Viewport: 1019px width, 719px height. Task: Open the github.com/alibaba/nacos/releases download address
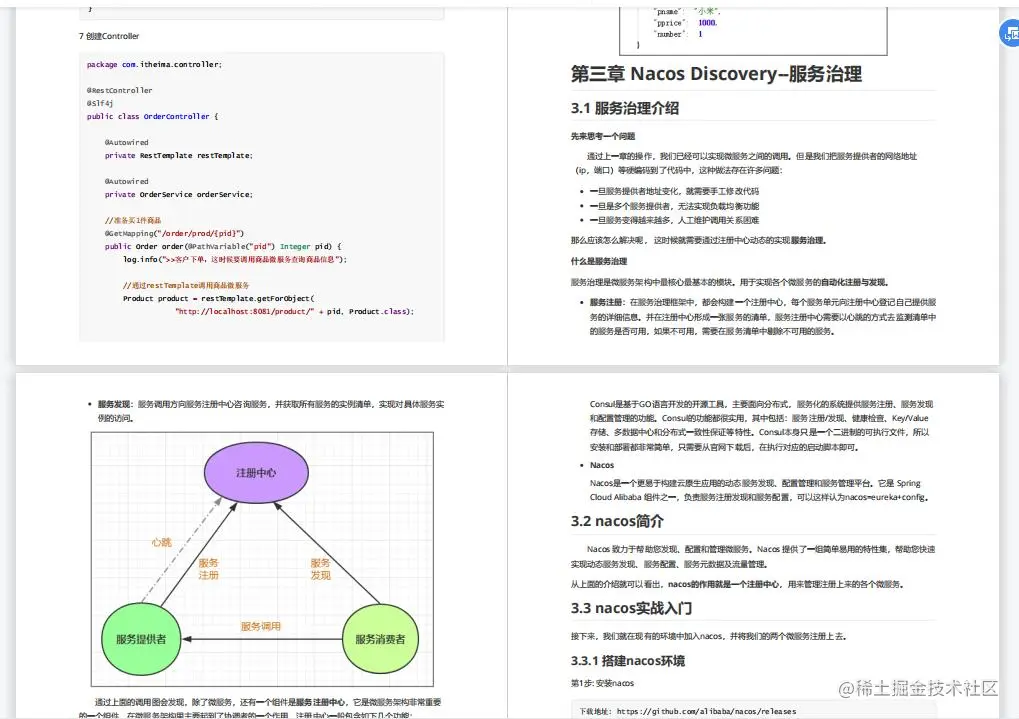[x=706, y=712]
